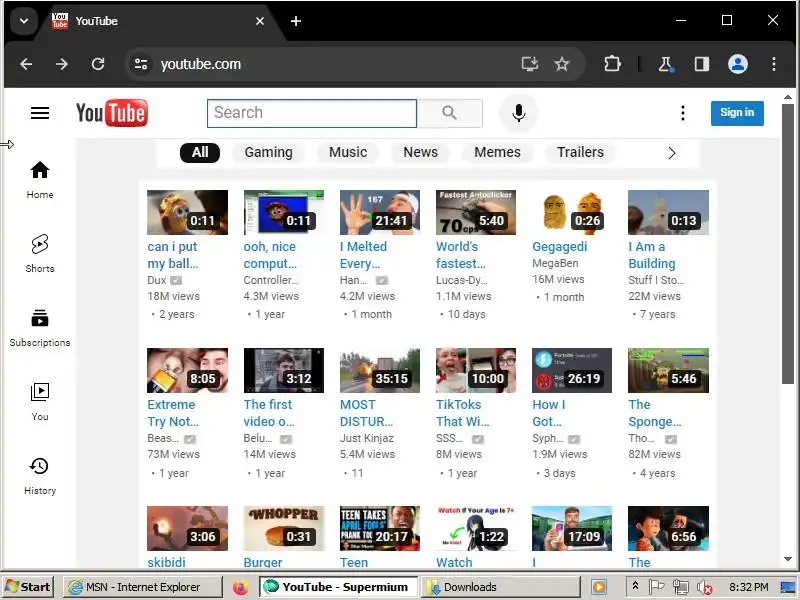The width and height of the screenshot is (800, 600).
Task: Show more category chips with the right chevron
Action: click(x=671, y=153)
